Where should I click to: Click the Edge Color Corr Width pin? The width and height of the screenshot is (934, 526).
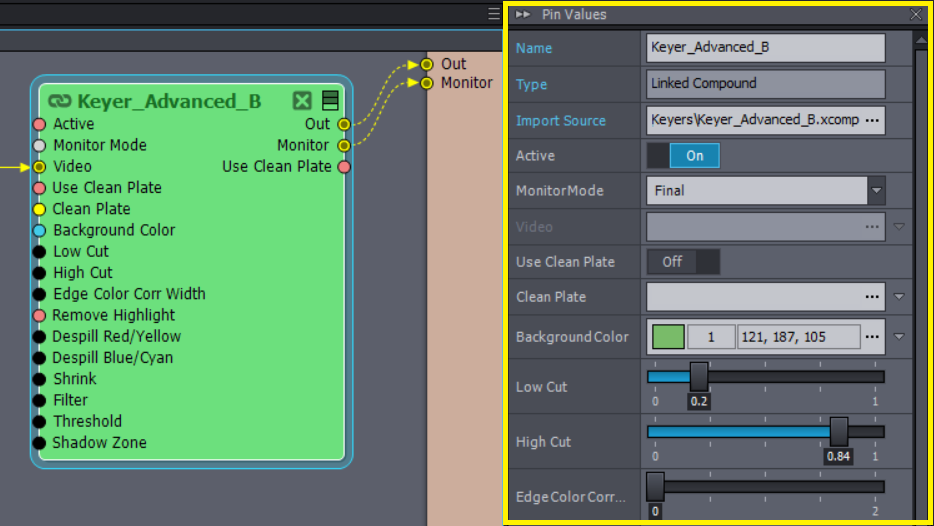pos(39,294)
